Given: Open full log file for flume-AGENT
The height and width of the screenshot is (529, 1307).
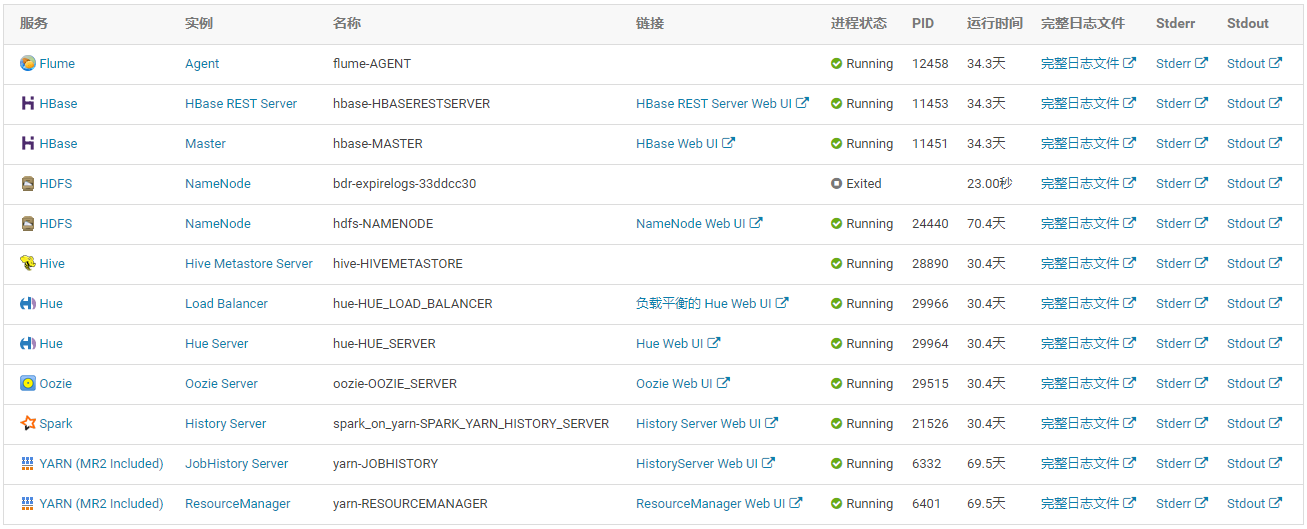Looking at the screenshot, I should click(x=1088, y=63).
